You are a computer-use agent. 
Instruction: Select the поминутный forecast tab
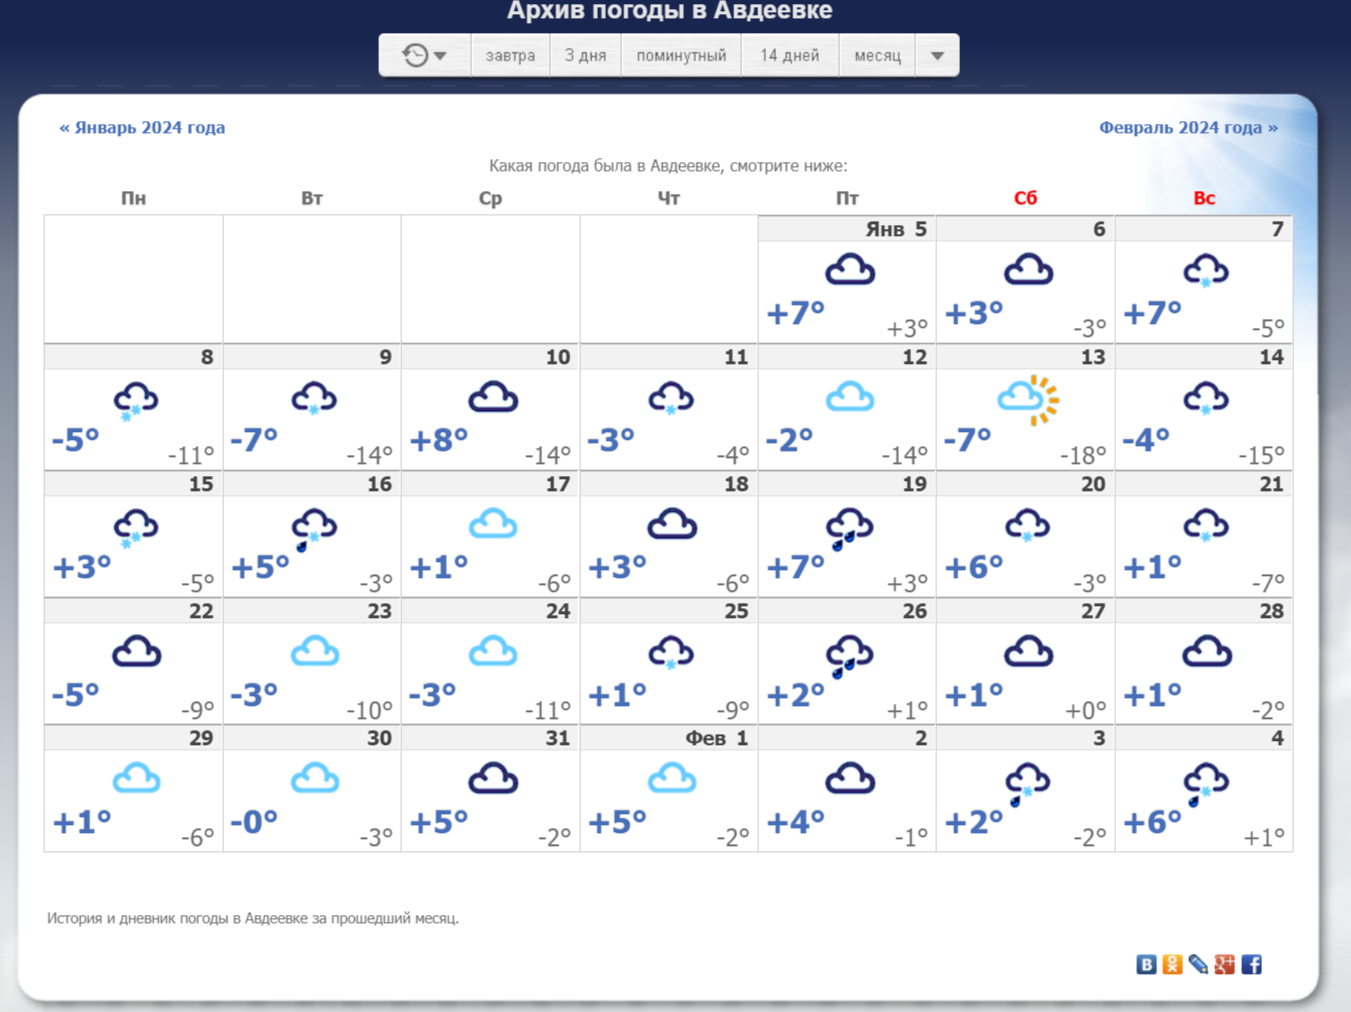coord(681,55)
